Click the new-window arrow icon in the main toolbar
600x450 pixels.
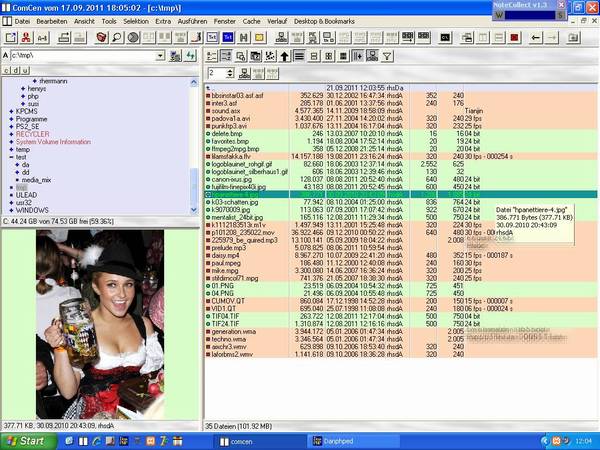(x=11, y=38)
